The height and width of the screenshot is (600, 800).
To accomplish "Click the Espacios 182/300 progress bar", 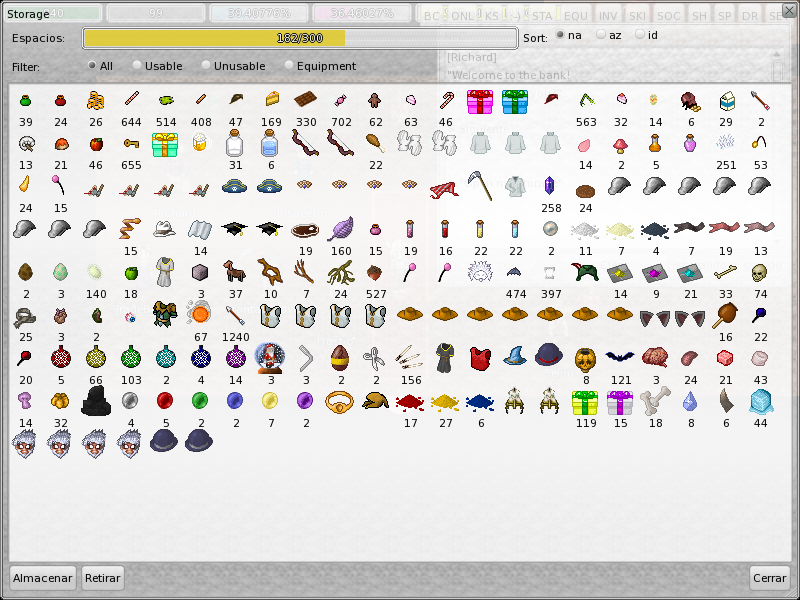I will [300, 38].
